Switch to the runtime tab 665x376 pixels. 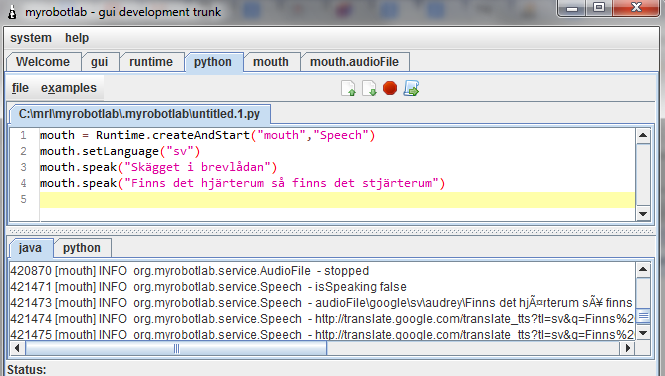[151, 62]
